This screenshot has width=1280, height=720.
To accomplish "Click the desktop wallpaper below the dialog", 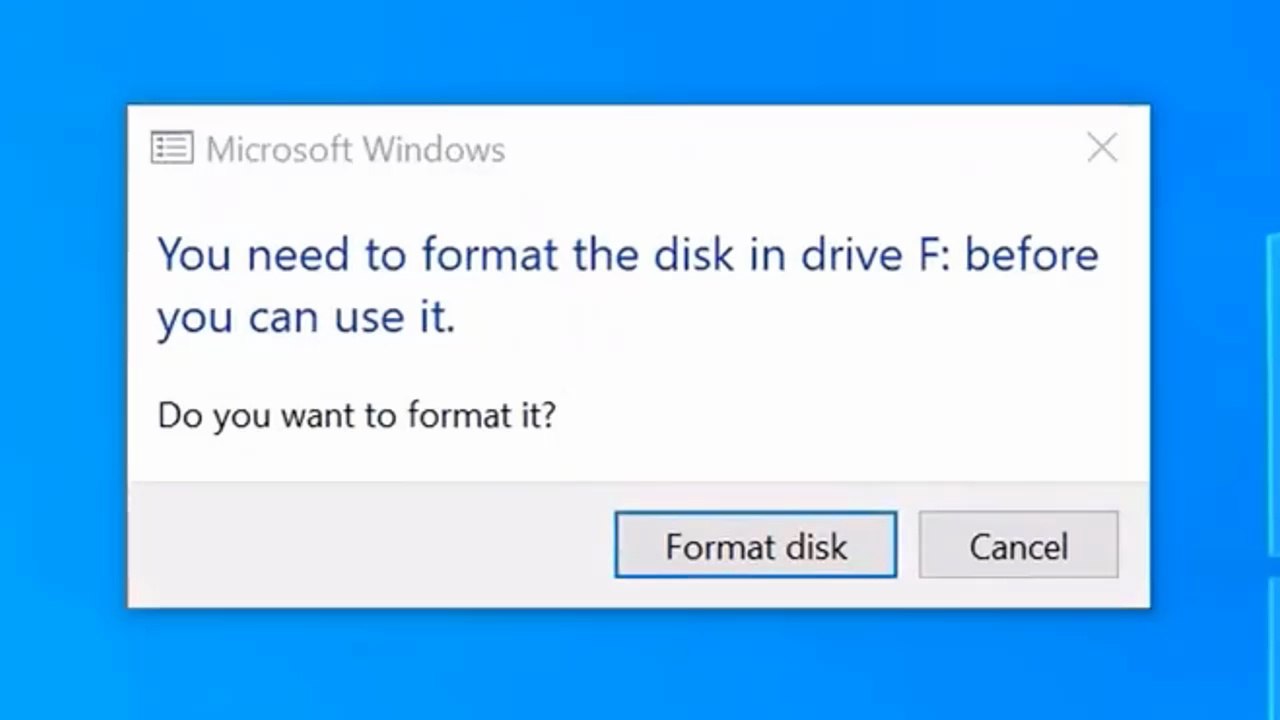I will pyautogui.click(x=640, y=665).
